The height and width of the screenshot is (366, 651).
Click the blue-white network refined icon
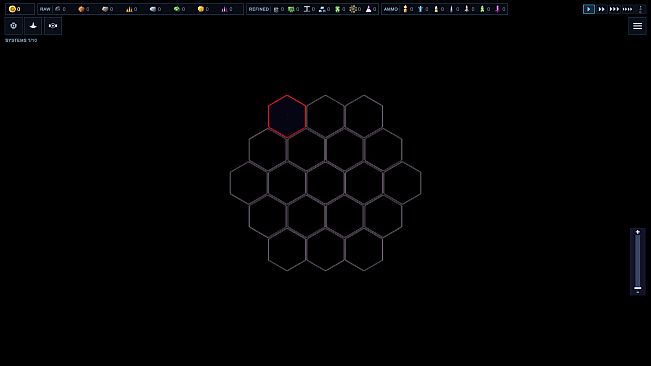click(x=322, y=9)
